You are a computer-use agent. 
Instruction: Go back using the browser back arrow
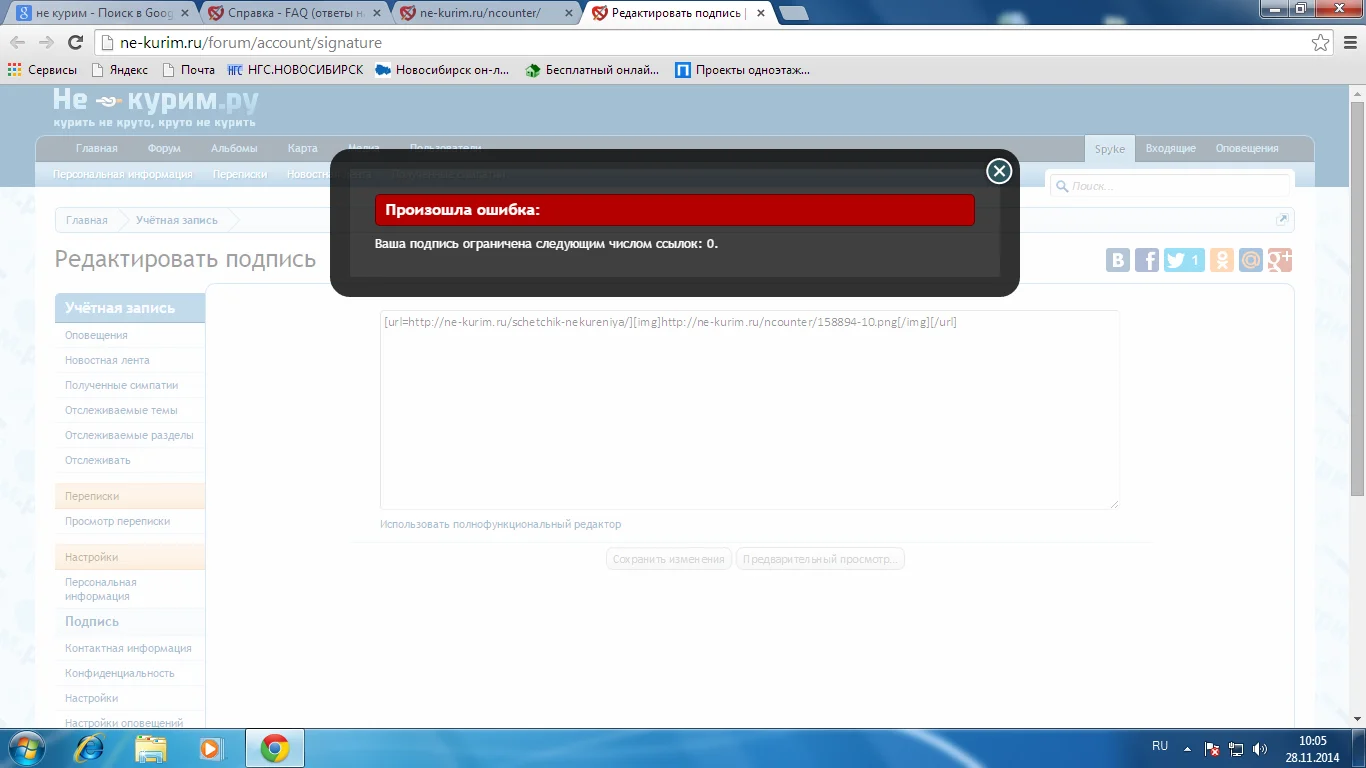(18, 43)
